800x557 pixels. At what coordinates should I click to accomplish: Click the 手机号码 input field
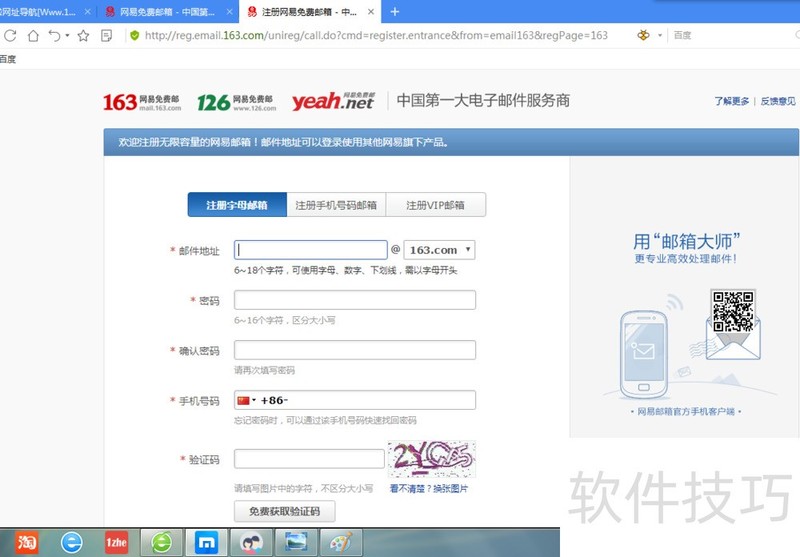355,400
